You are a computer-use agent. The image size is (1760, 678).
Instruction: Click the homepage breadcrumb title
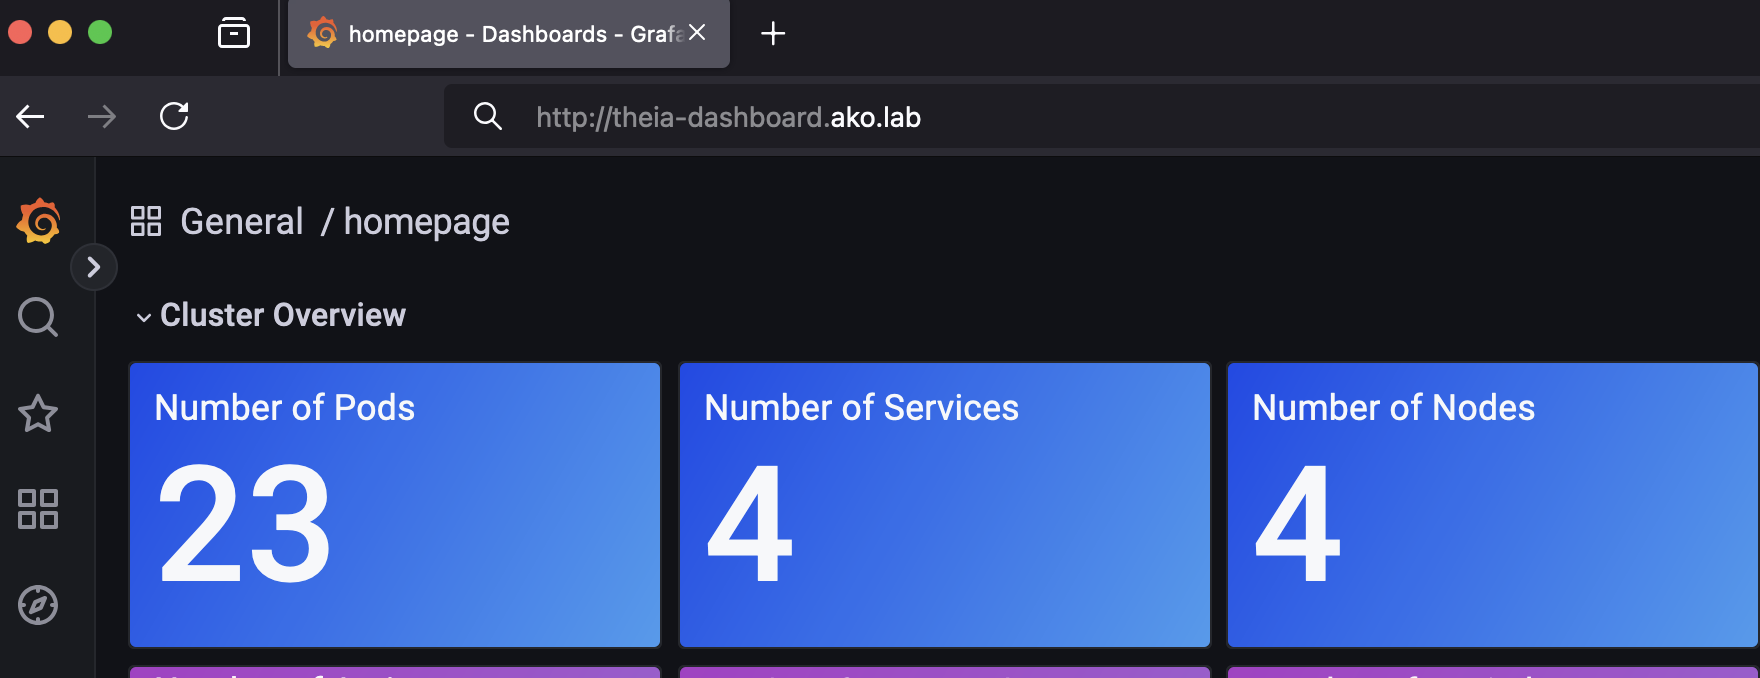426,221
